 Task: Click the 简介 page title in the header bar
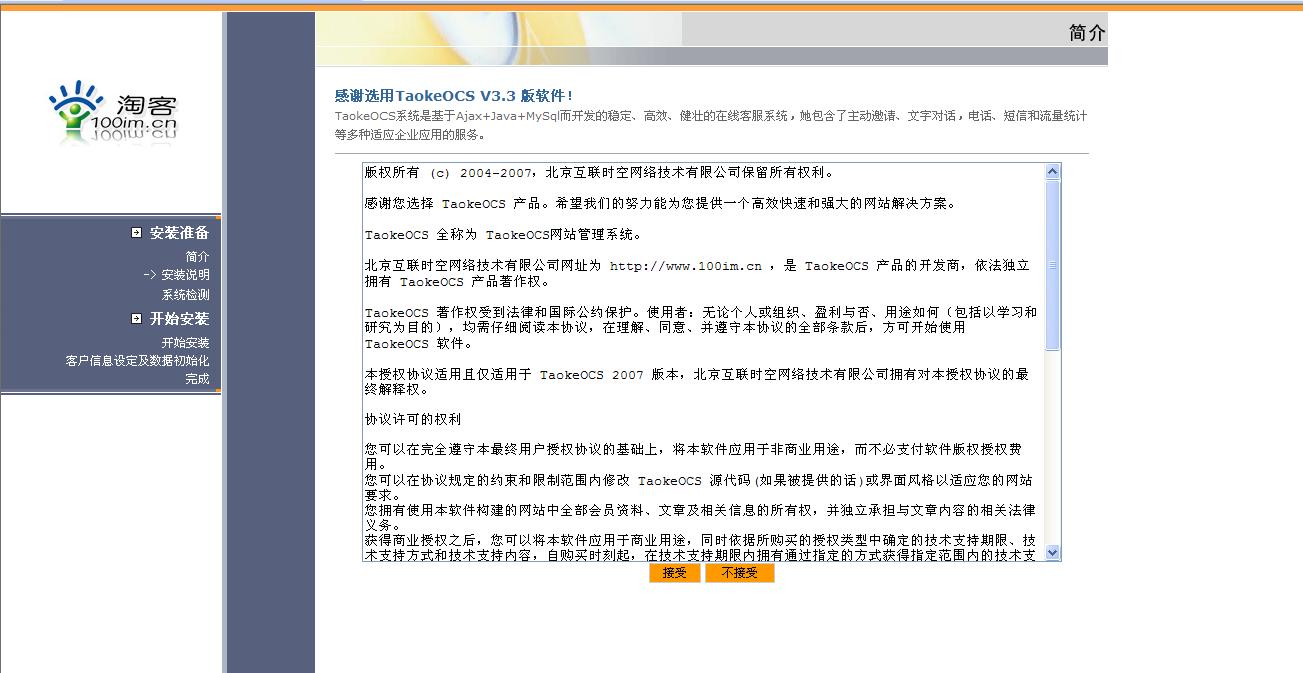pyautogui.click(x=1087, y=32)
